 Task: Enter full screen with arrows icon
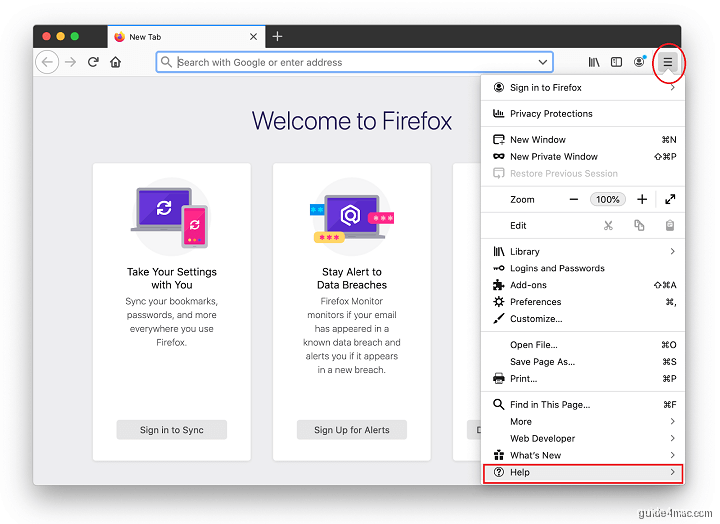point(670,199)
